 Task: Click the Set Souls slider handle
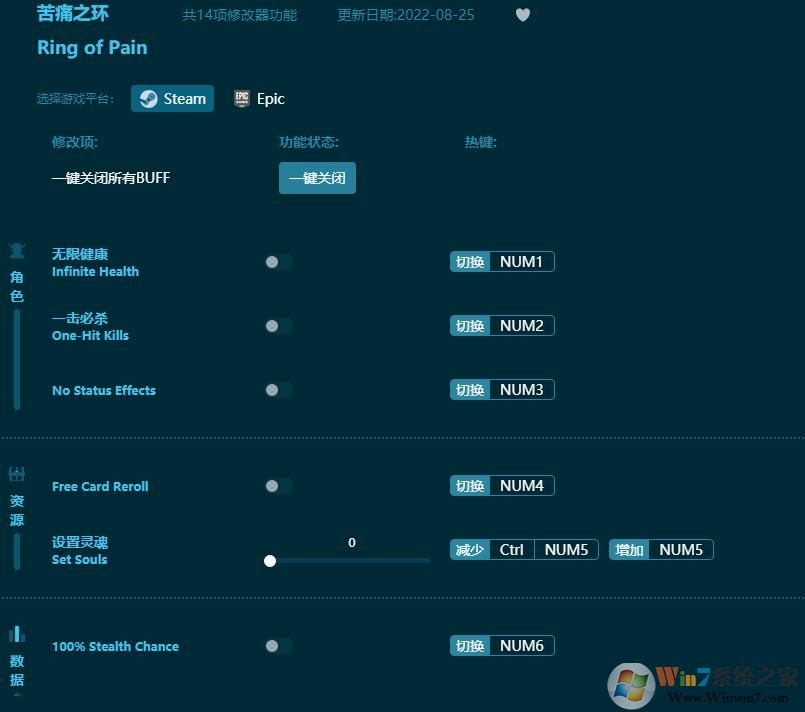[x=270, y=561]
